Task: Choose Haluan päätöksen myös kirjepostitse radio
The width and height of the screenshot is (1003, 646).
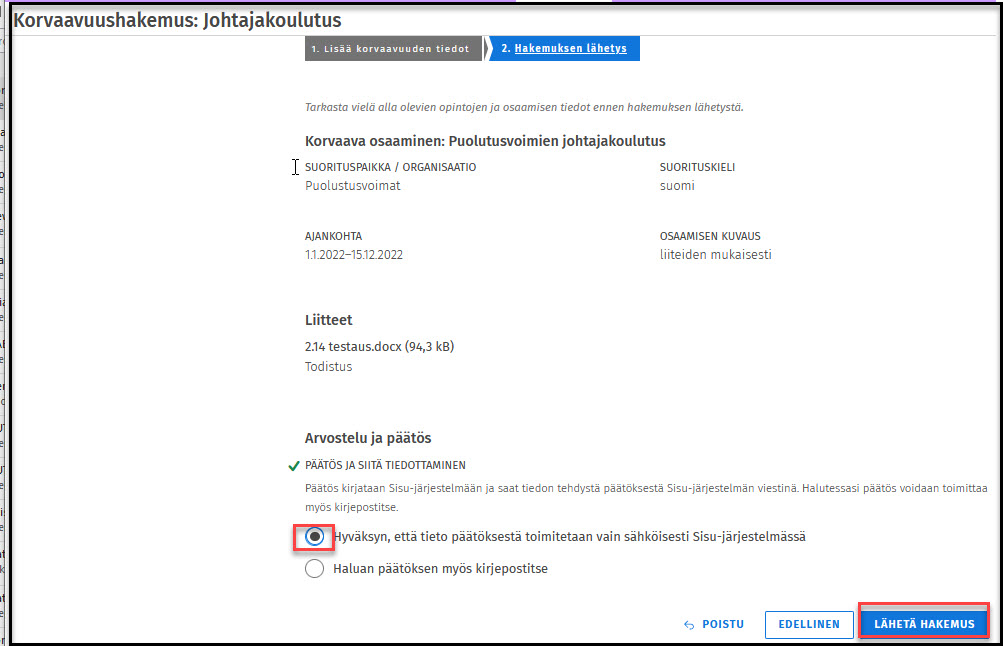Action: coord(315,569)
